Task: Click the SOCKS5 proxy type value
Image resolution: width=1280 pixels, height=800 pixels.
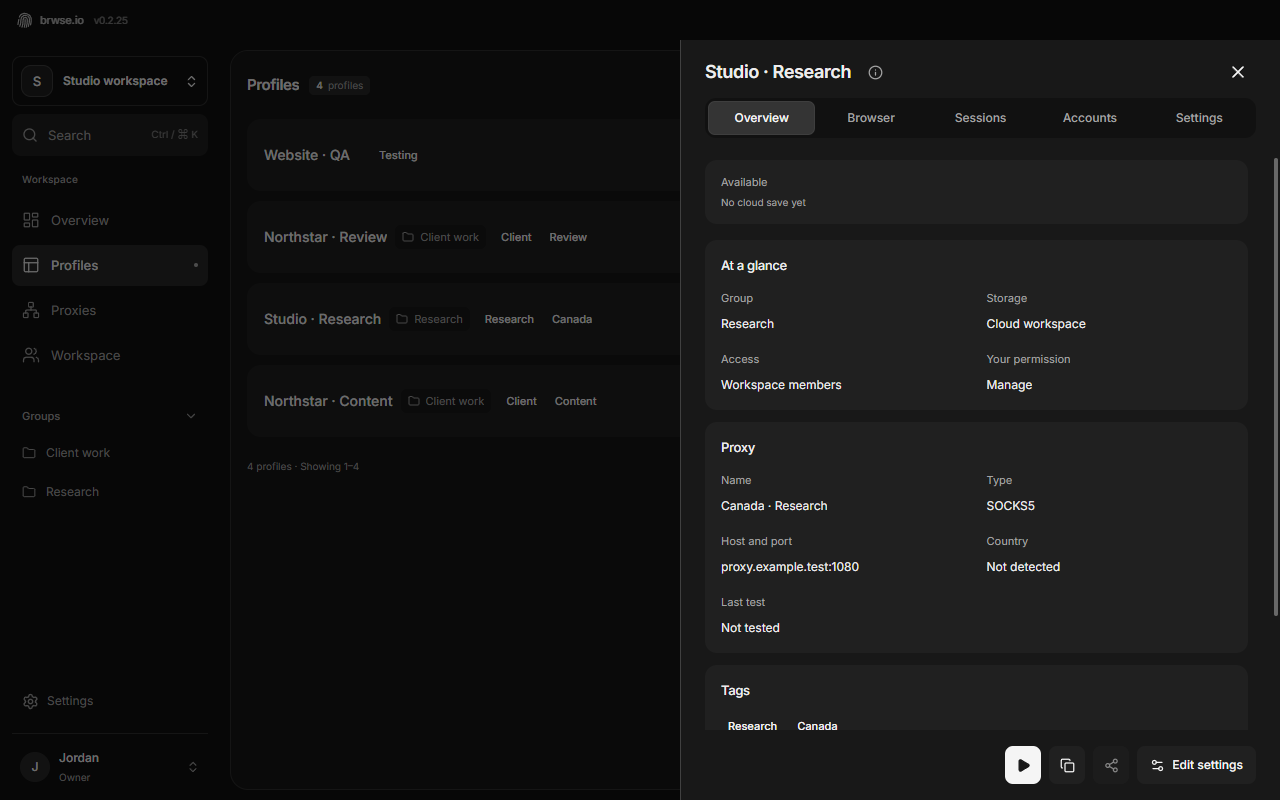Action: tap(1010, 506)
